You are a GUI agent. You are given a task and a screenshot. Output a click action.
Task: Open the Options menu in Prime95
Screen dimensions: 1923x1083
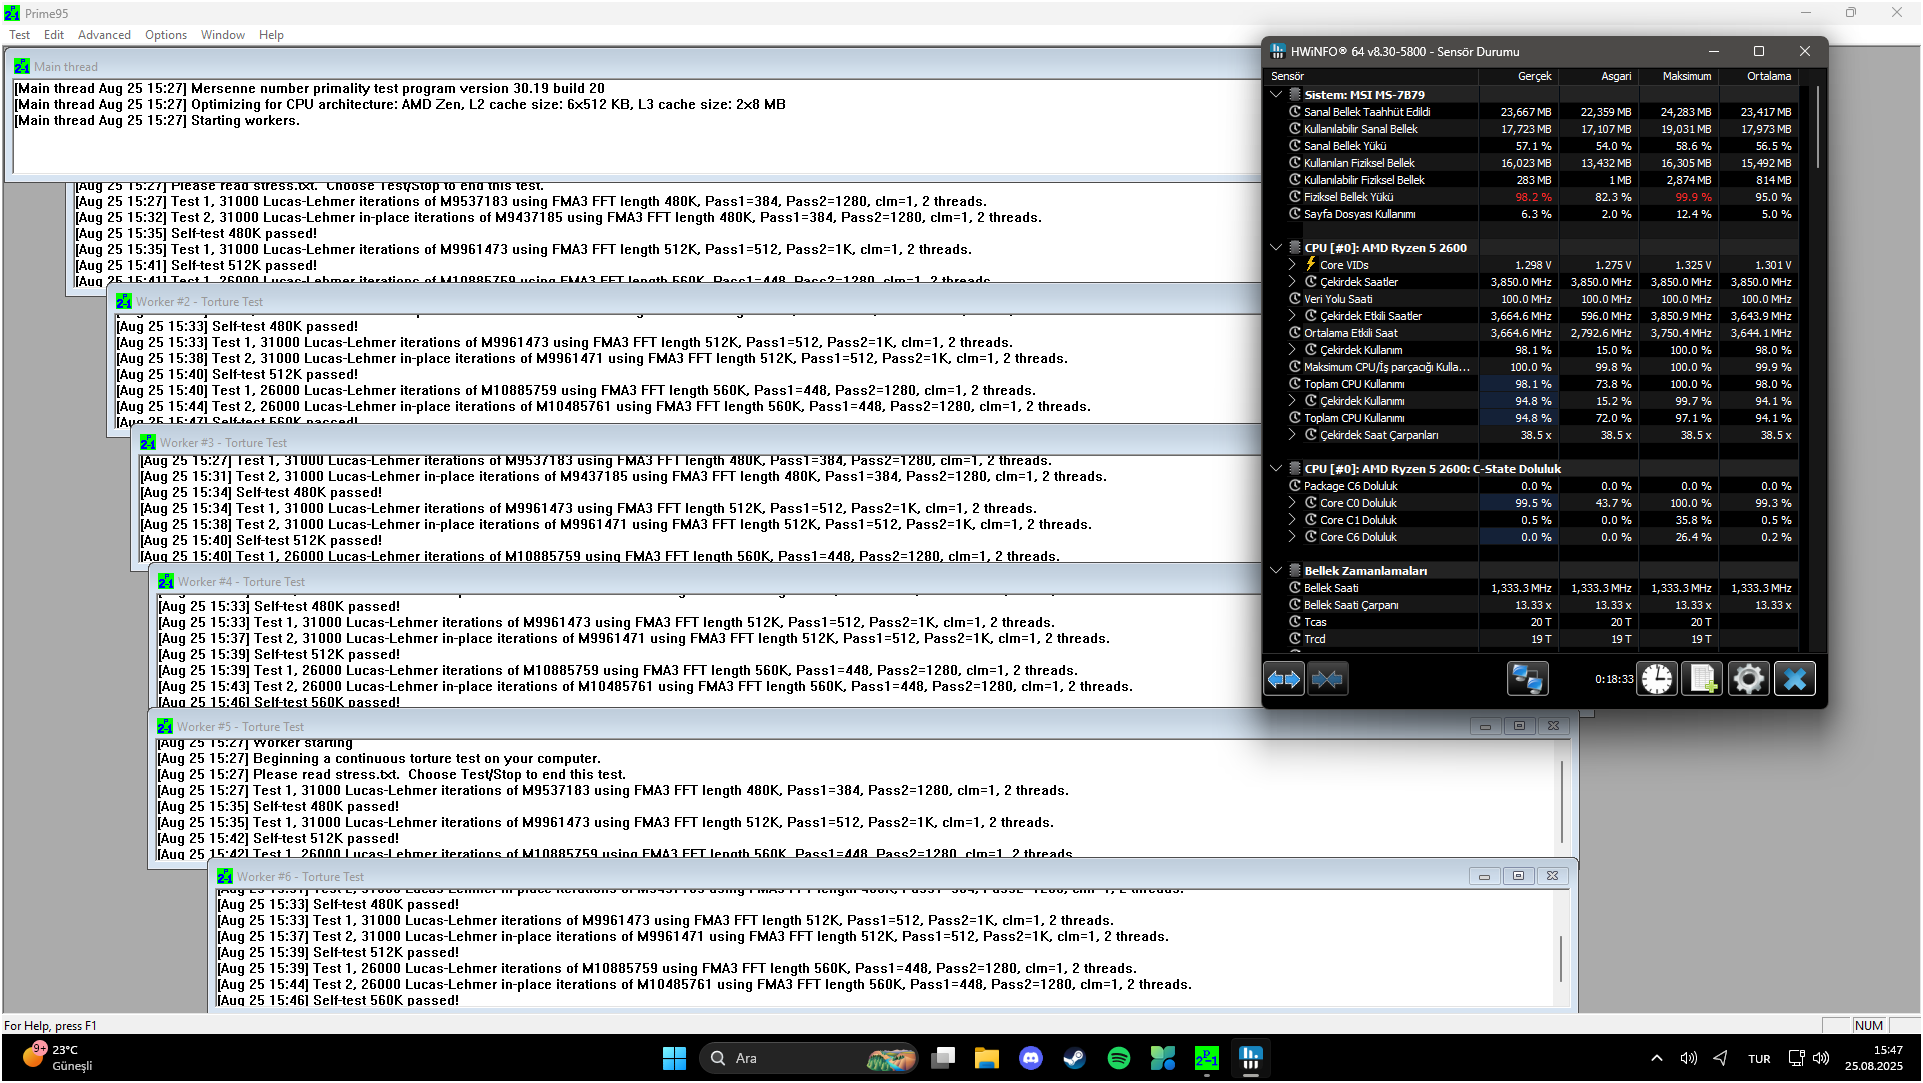[166, 35]
